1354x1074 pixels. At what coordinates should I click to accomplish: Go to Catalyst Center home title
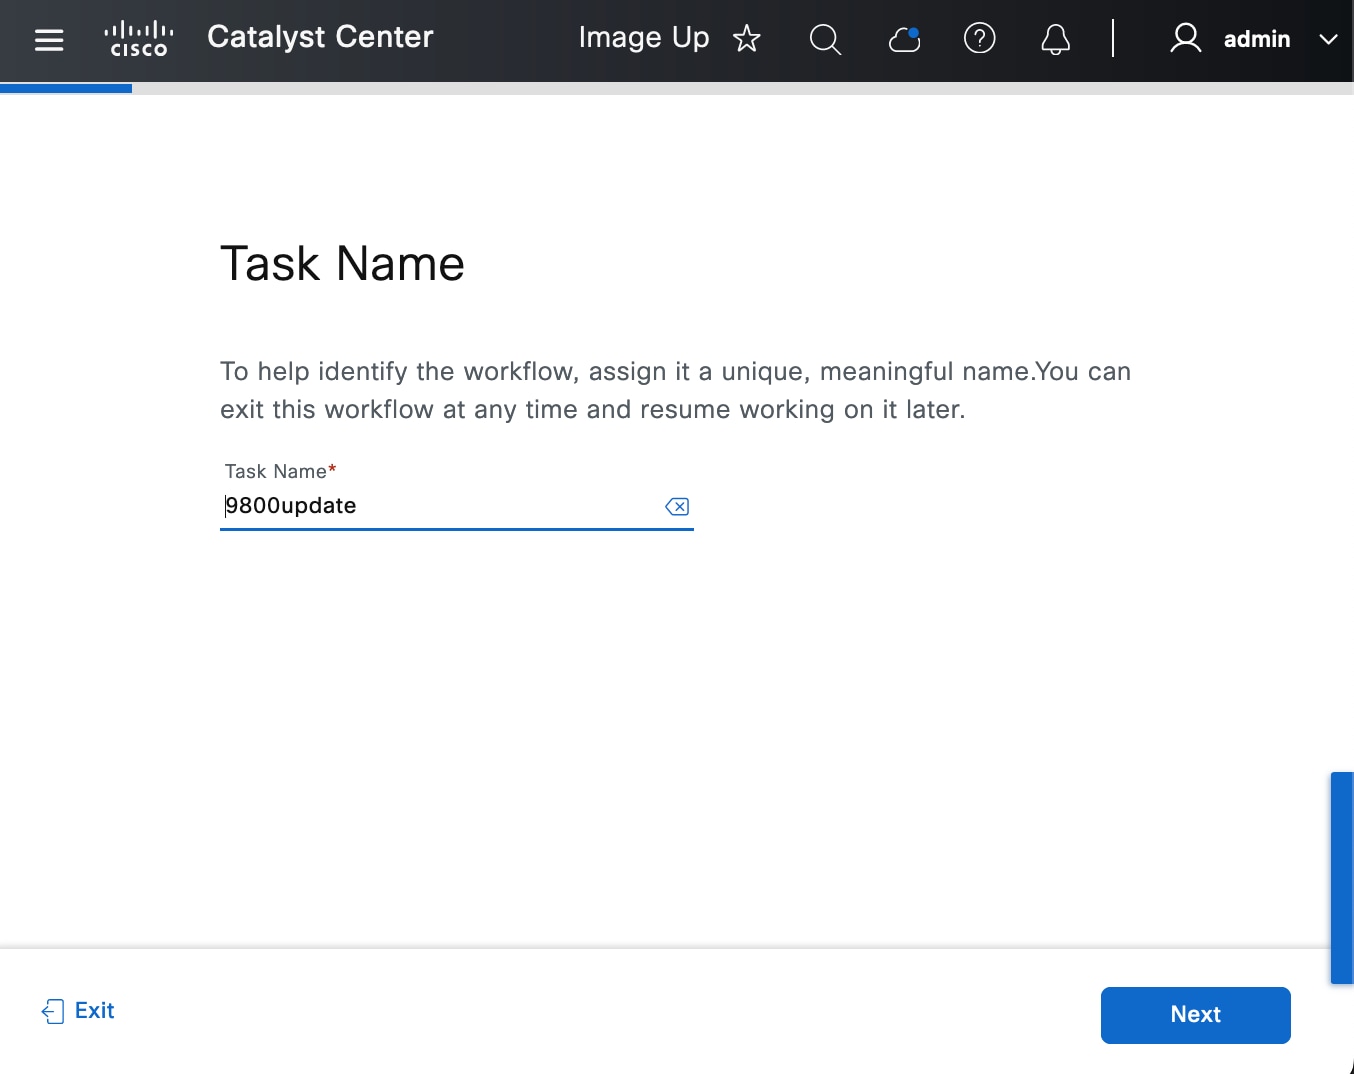pyautogui.click(x=320, y=37)
